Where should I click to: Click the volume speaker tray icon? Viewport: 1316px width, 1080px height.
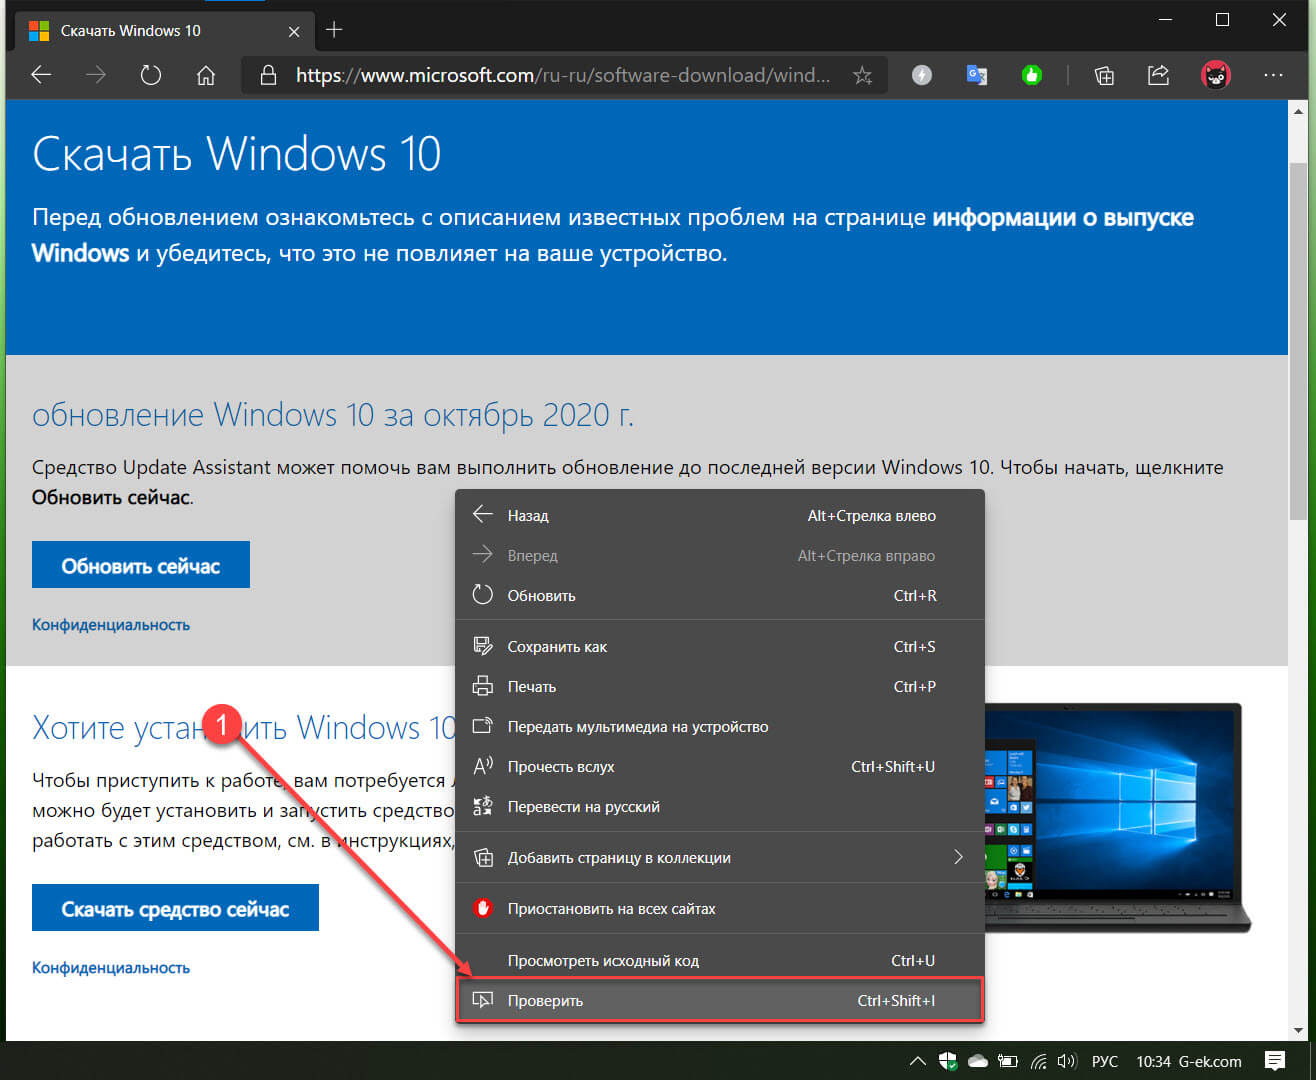point(1067,1061)
